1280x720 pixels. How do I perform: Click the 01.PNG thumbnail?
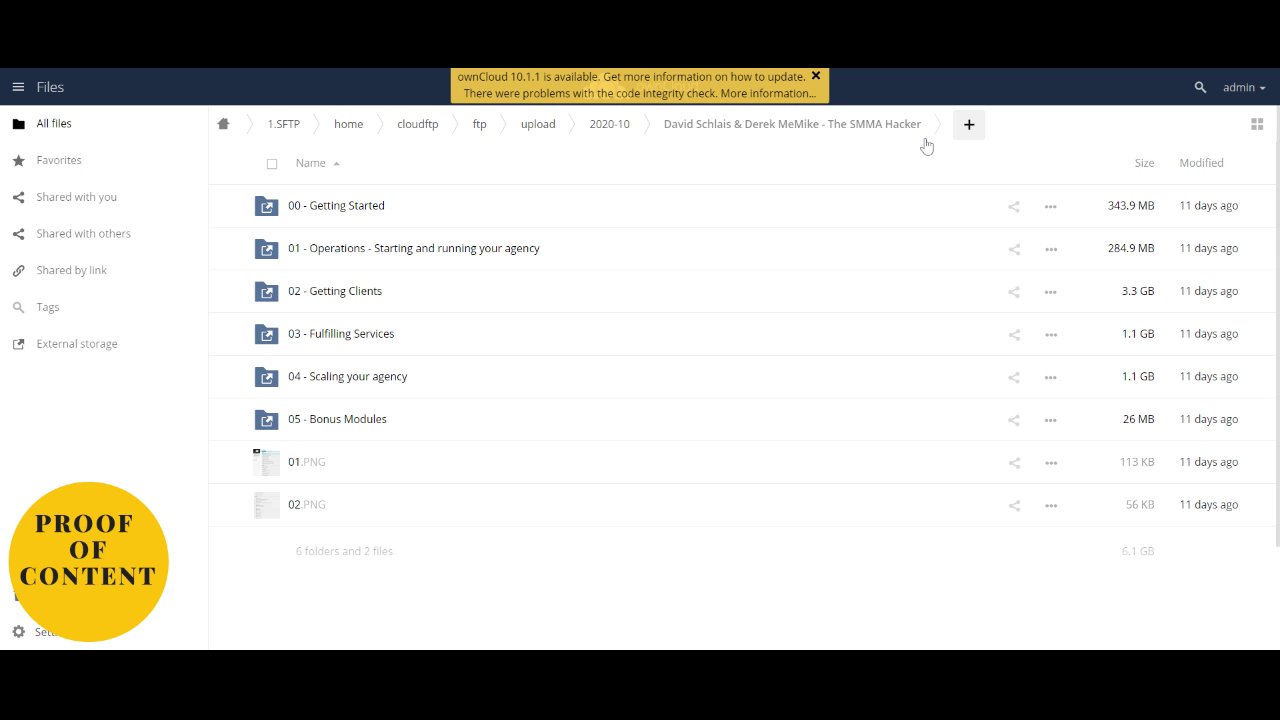tap(266, 462)
